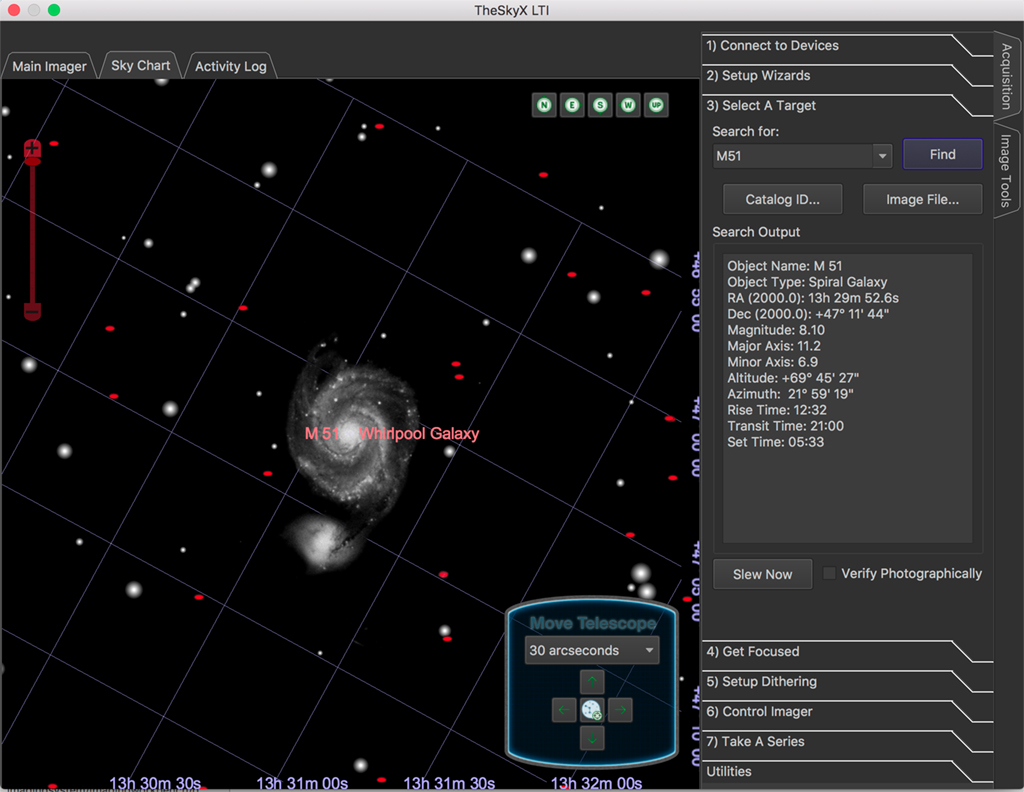This screenshot has width=1024, height=792.
Task: Select the Acquisition vertical tab
Action: (x=1006, y=76)
